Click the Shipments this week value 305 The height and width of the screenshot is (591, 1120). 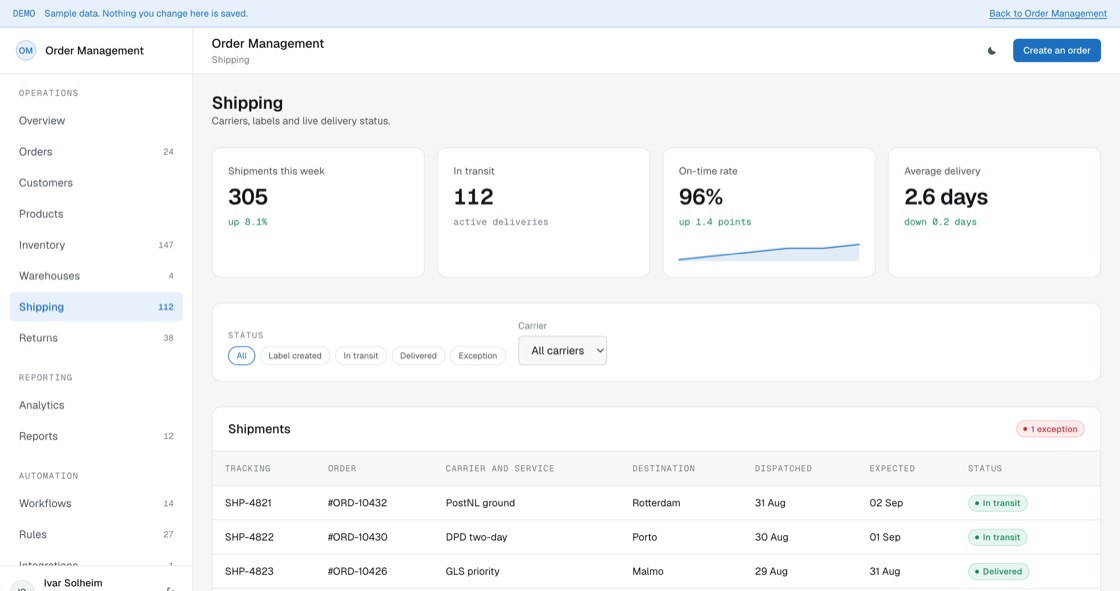[x=248, y=197]
